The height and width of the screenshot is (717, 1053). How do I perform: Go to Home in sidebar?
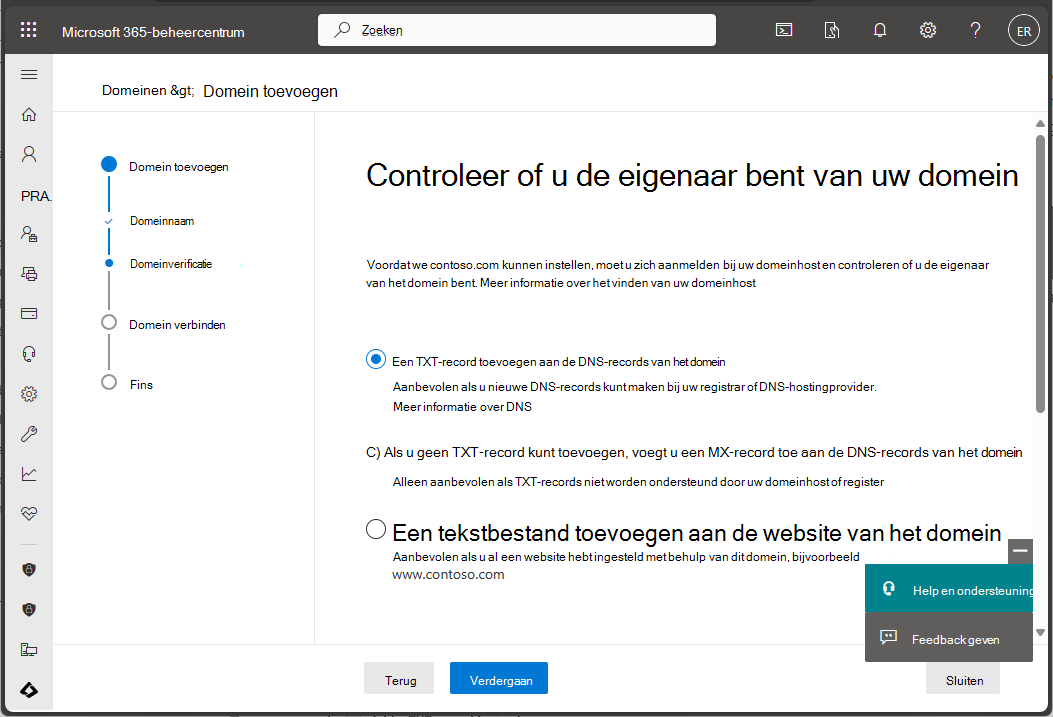pyautogui.click(x=29, y=115)
